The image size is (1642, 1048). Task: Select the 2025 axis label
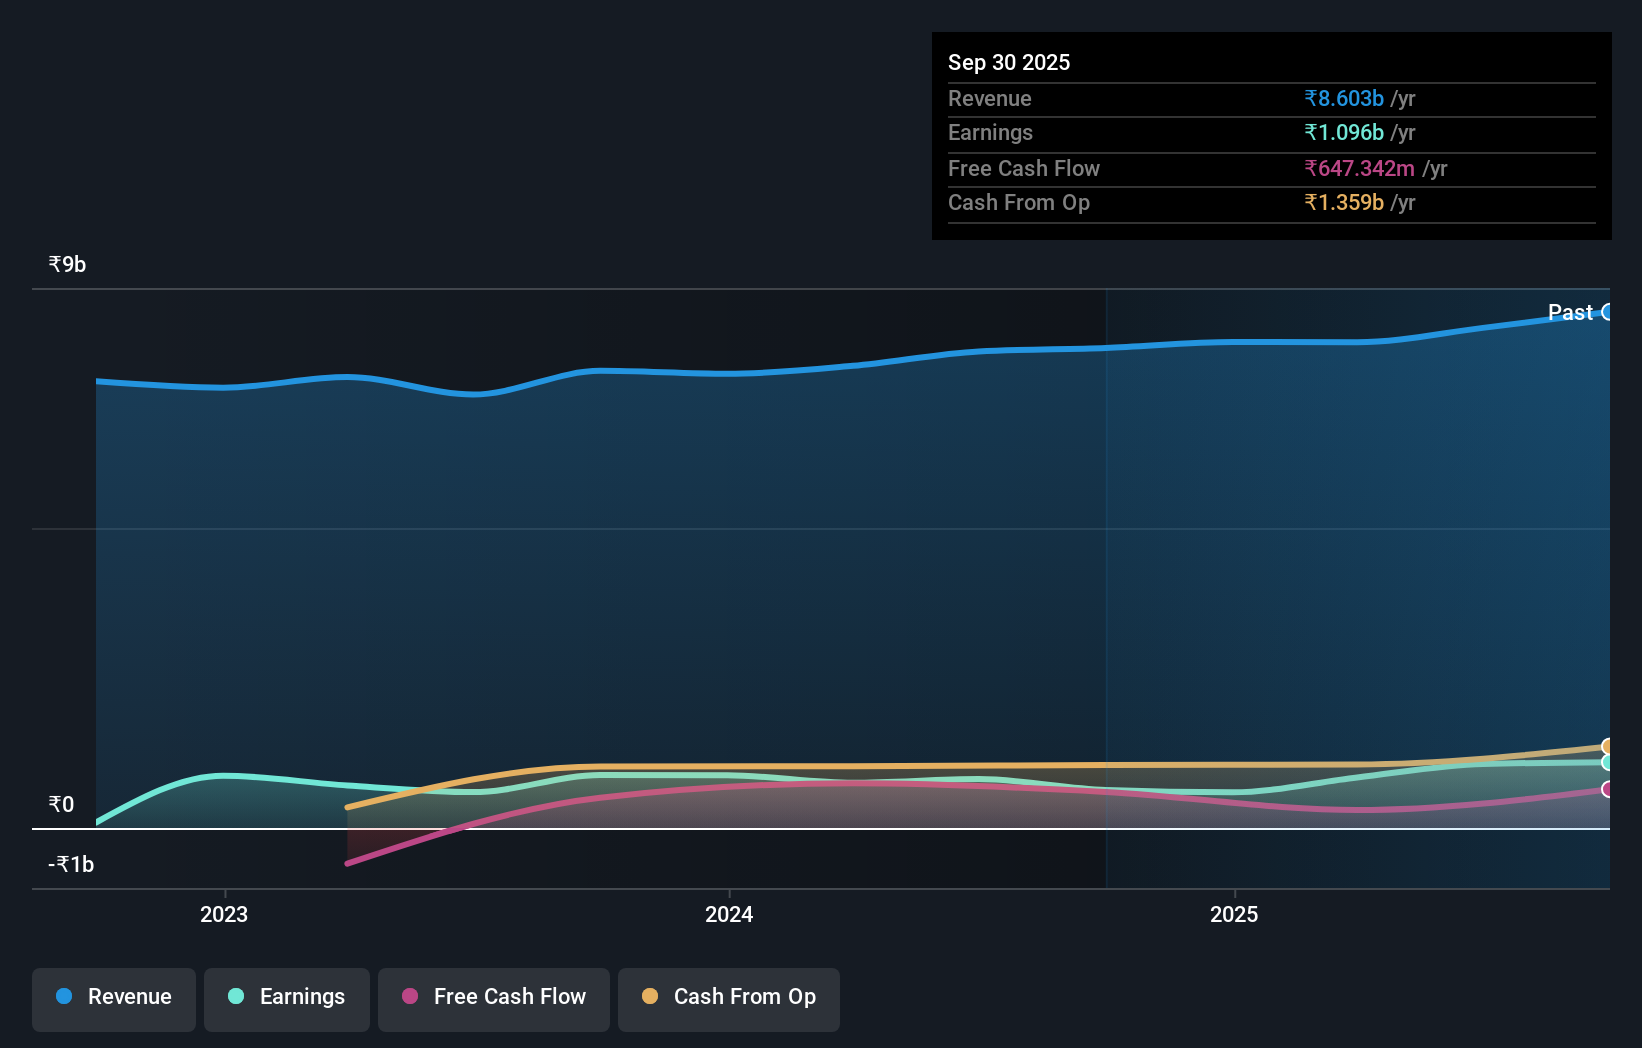point(1234,914)
